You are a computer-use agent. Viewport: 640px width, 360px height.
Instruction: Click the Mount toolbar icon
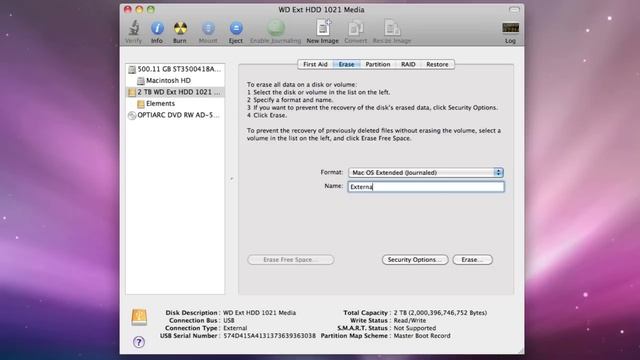tap(208, 28)
